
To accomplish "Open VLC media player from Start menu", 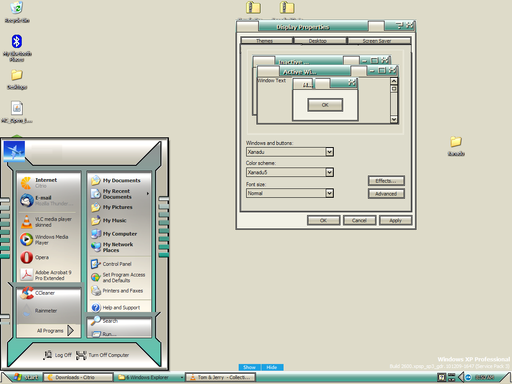I will pyautogui.click(x=48, y=222).
